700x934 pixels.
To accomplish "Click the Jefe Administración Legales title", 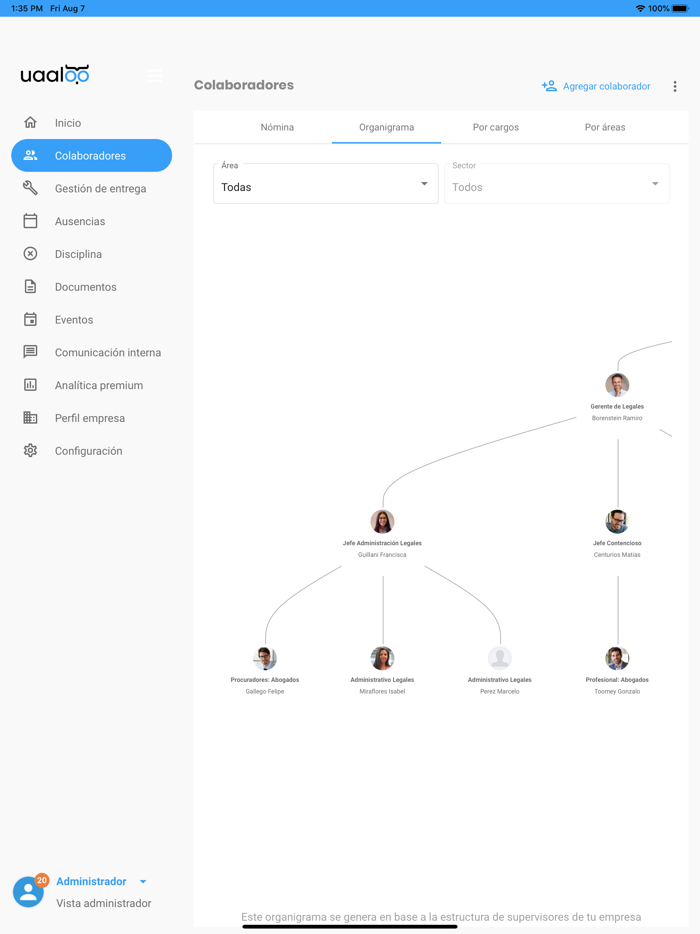I will (382, 543).
